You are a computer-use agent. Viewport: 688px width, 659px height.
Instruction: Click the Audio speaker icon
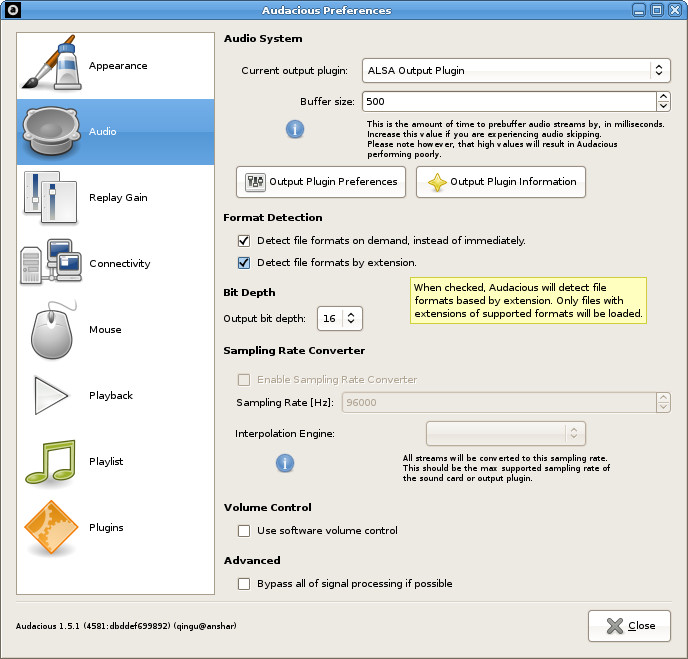click(52, 131)
